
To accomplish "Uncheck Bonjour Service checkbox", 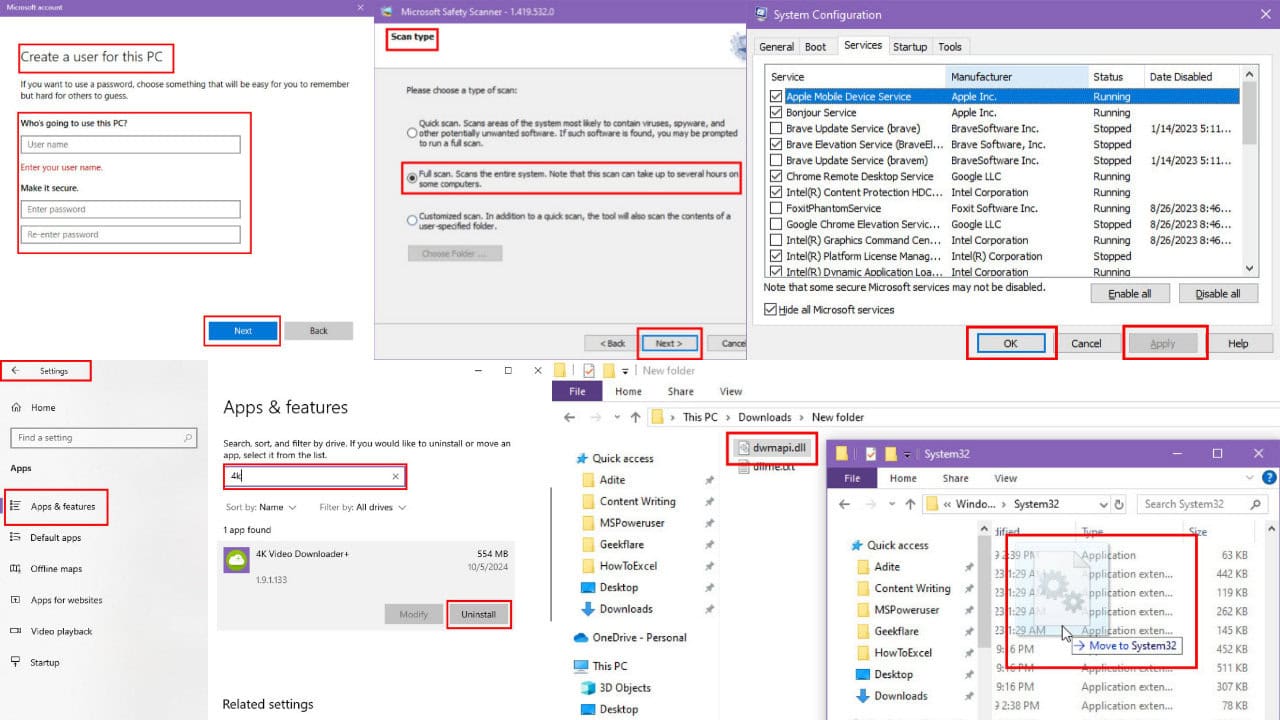I will (776, 113).
